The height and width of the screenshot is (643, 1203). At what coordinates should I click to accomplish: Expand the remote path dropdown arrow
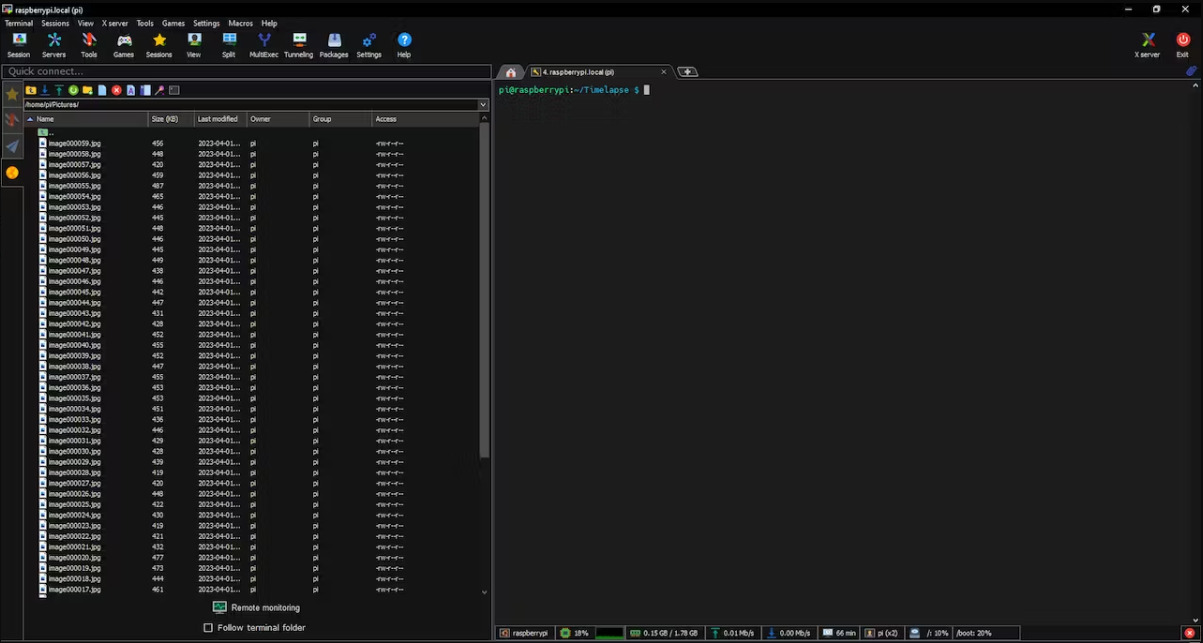pyautogui.click(x=483, y=104)
